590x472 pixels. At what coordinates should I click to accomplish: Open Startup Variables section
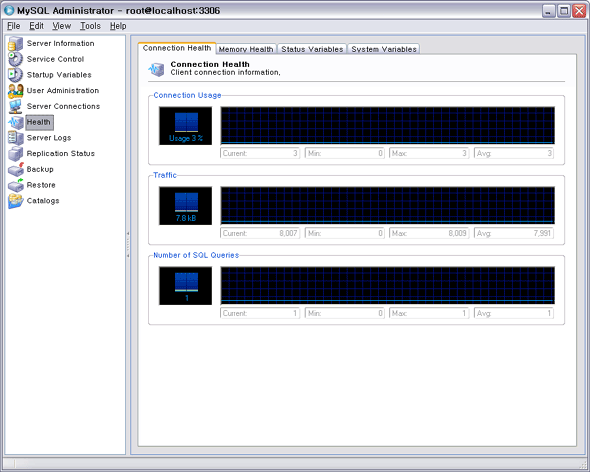pyautogui.click(x=59, y=75)
